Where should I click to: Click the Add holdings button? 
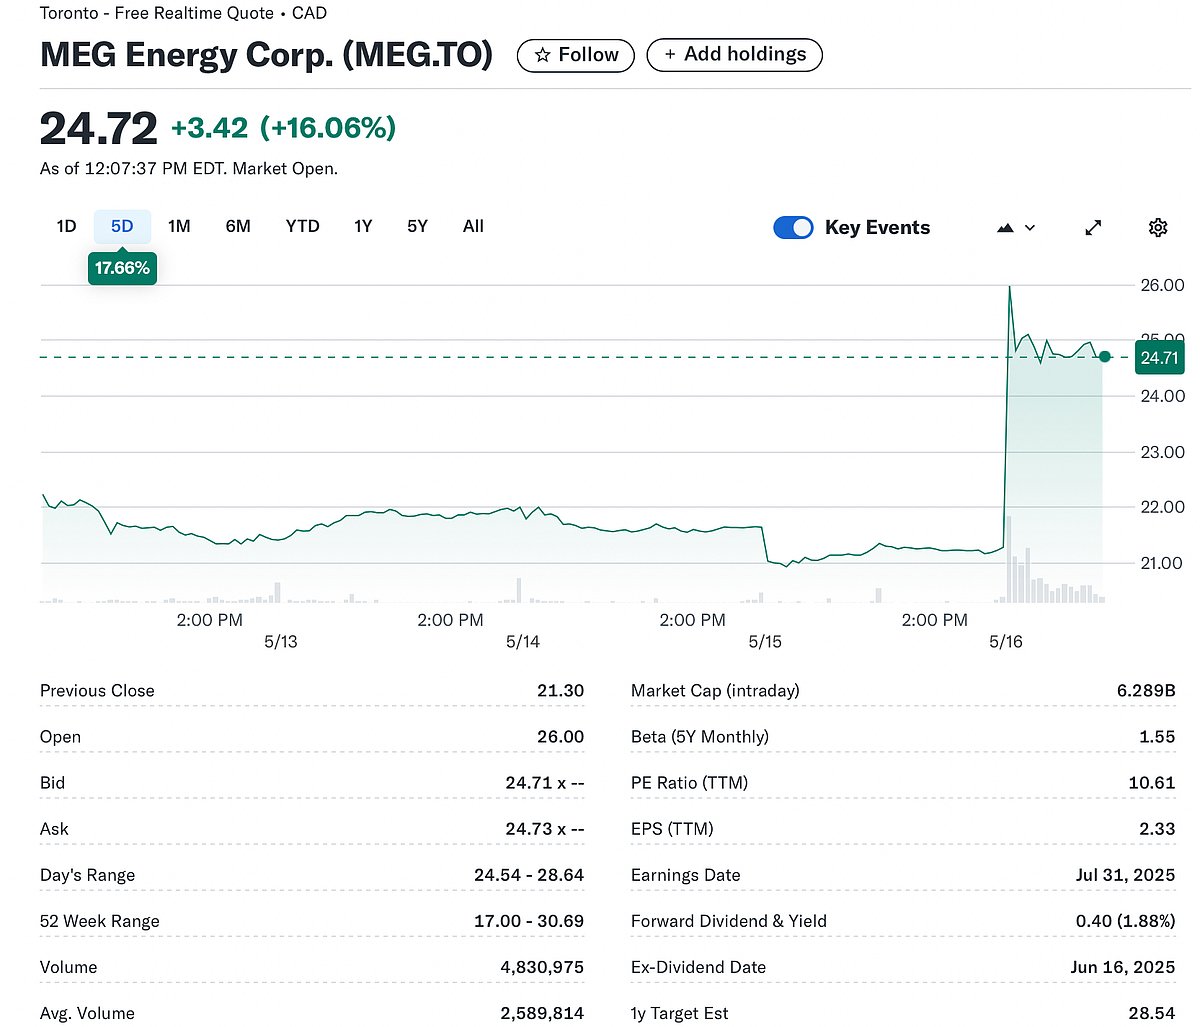(x=735, y=55)
